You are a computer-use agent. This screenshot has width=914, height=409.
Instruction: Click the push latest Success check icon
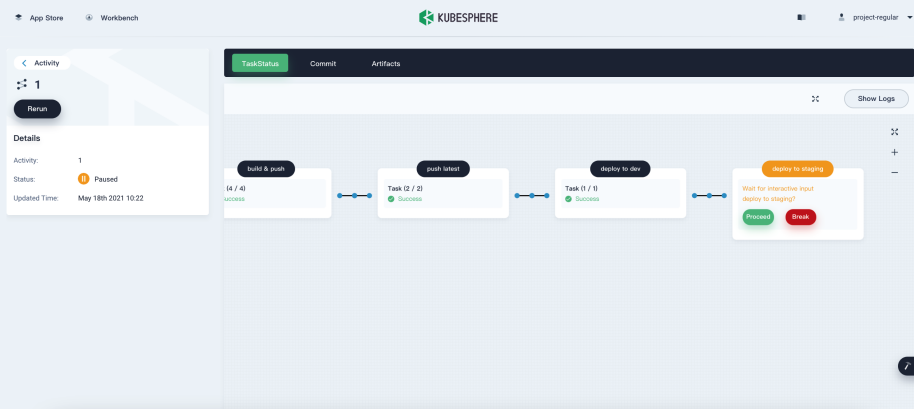[391, 199]
